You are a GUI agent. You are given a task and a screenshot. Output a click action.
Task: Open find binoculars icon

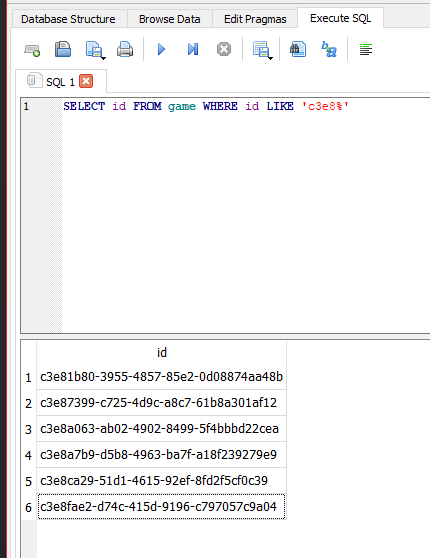pyautogui.click(x=298, y=49)
